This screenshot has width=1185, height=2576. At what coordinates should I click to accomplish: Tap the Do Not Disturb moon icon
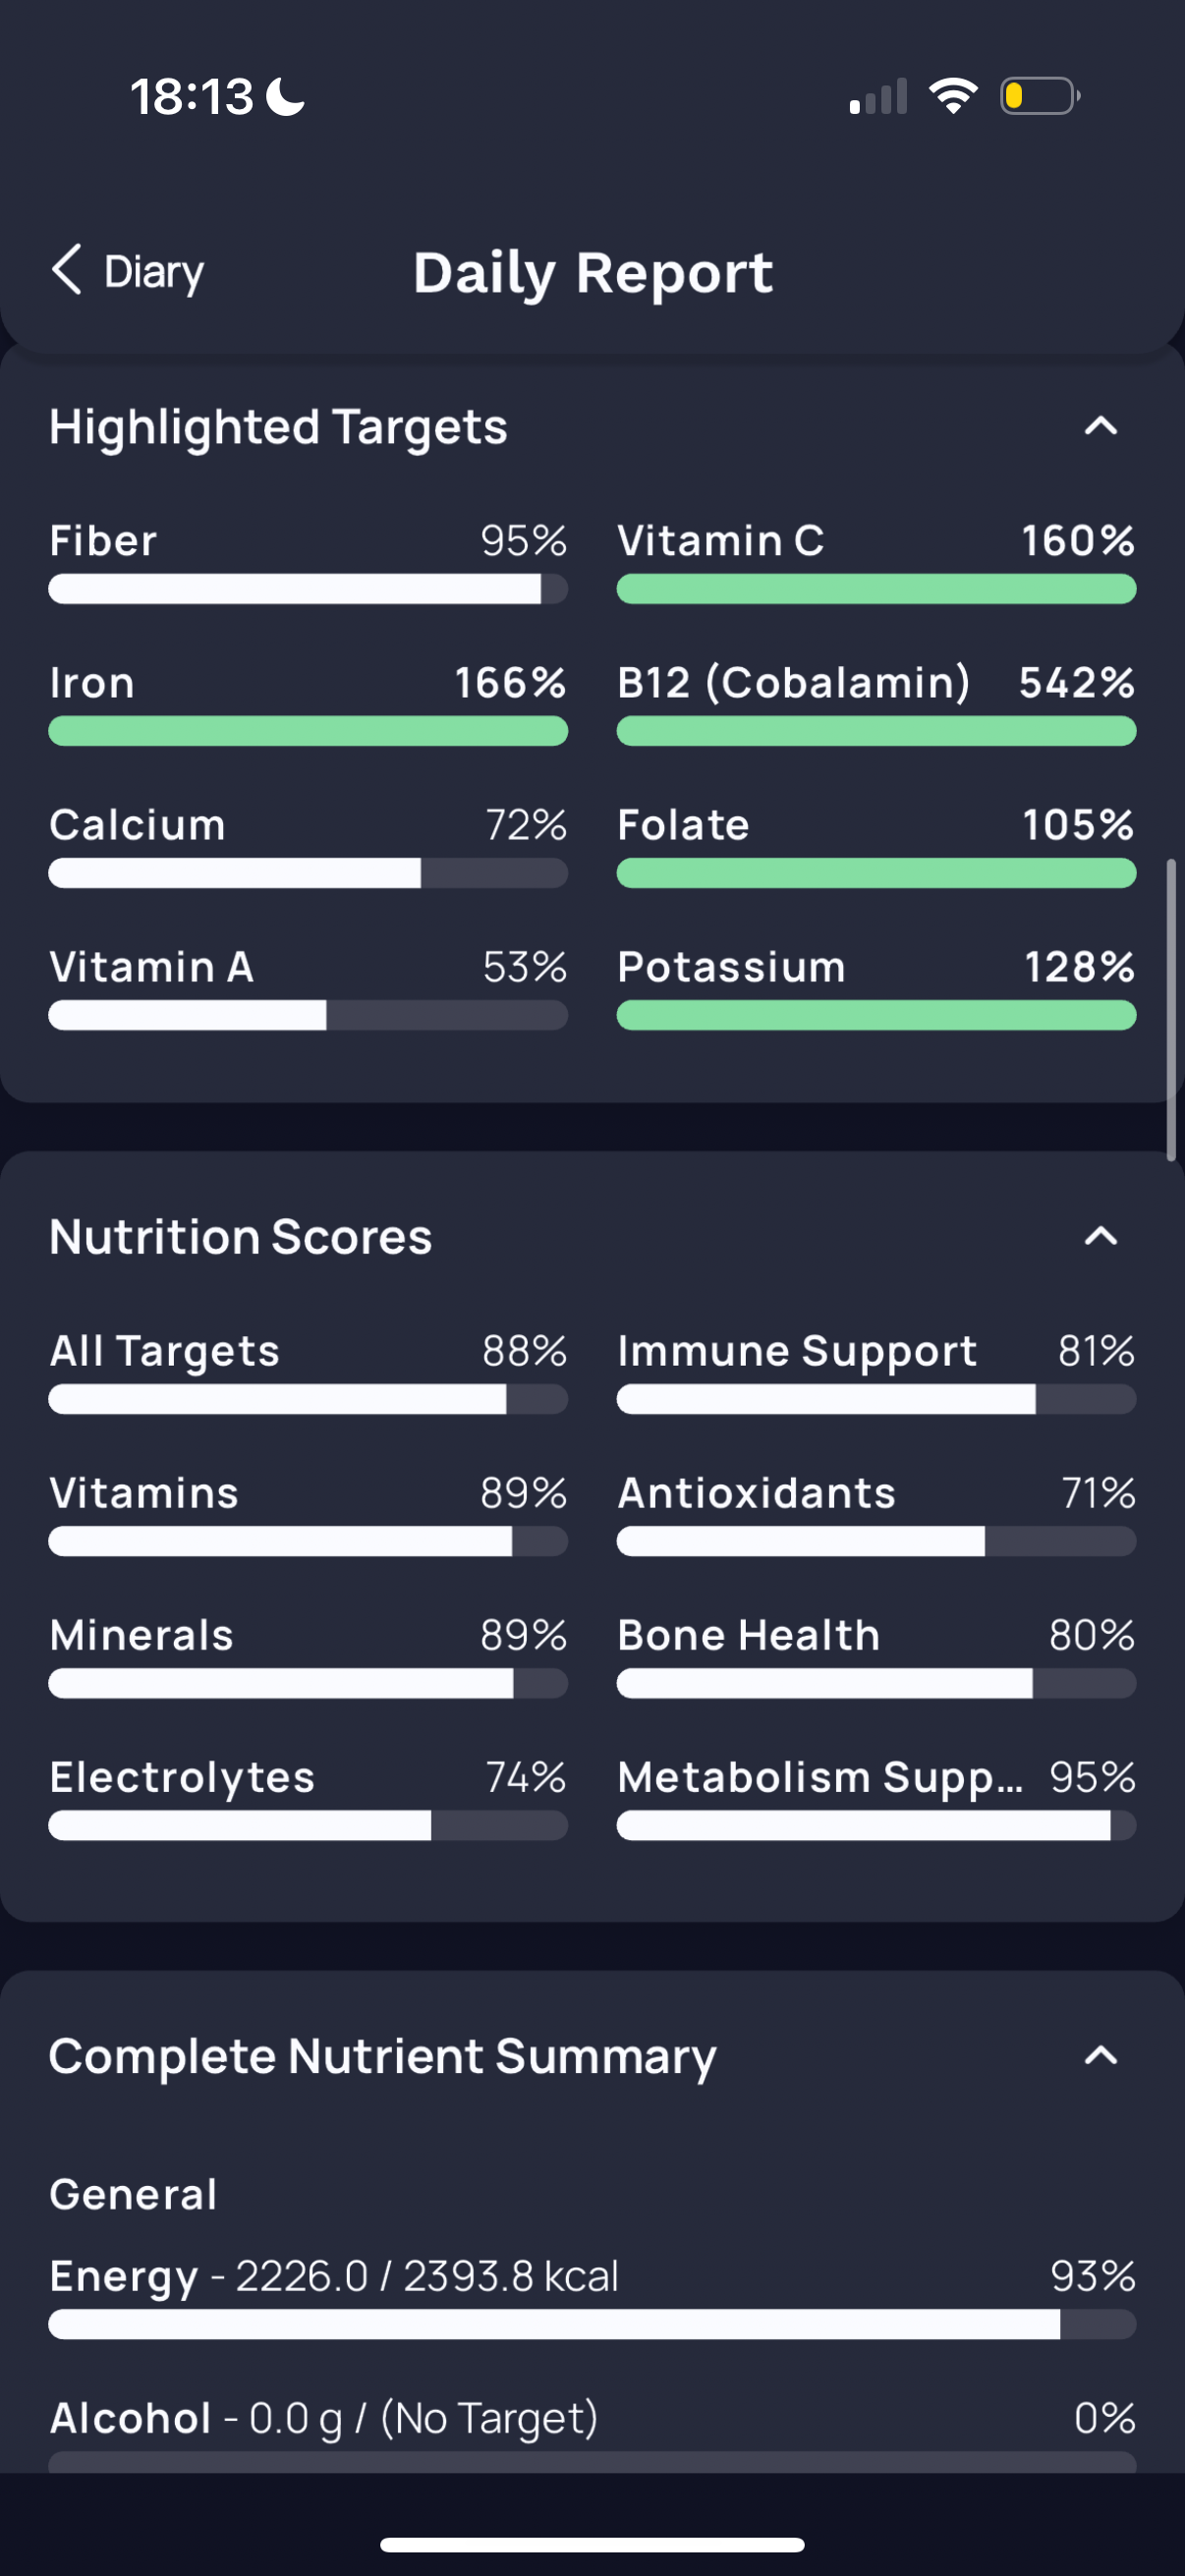[x=286, y=97]
